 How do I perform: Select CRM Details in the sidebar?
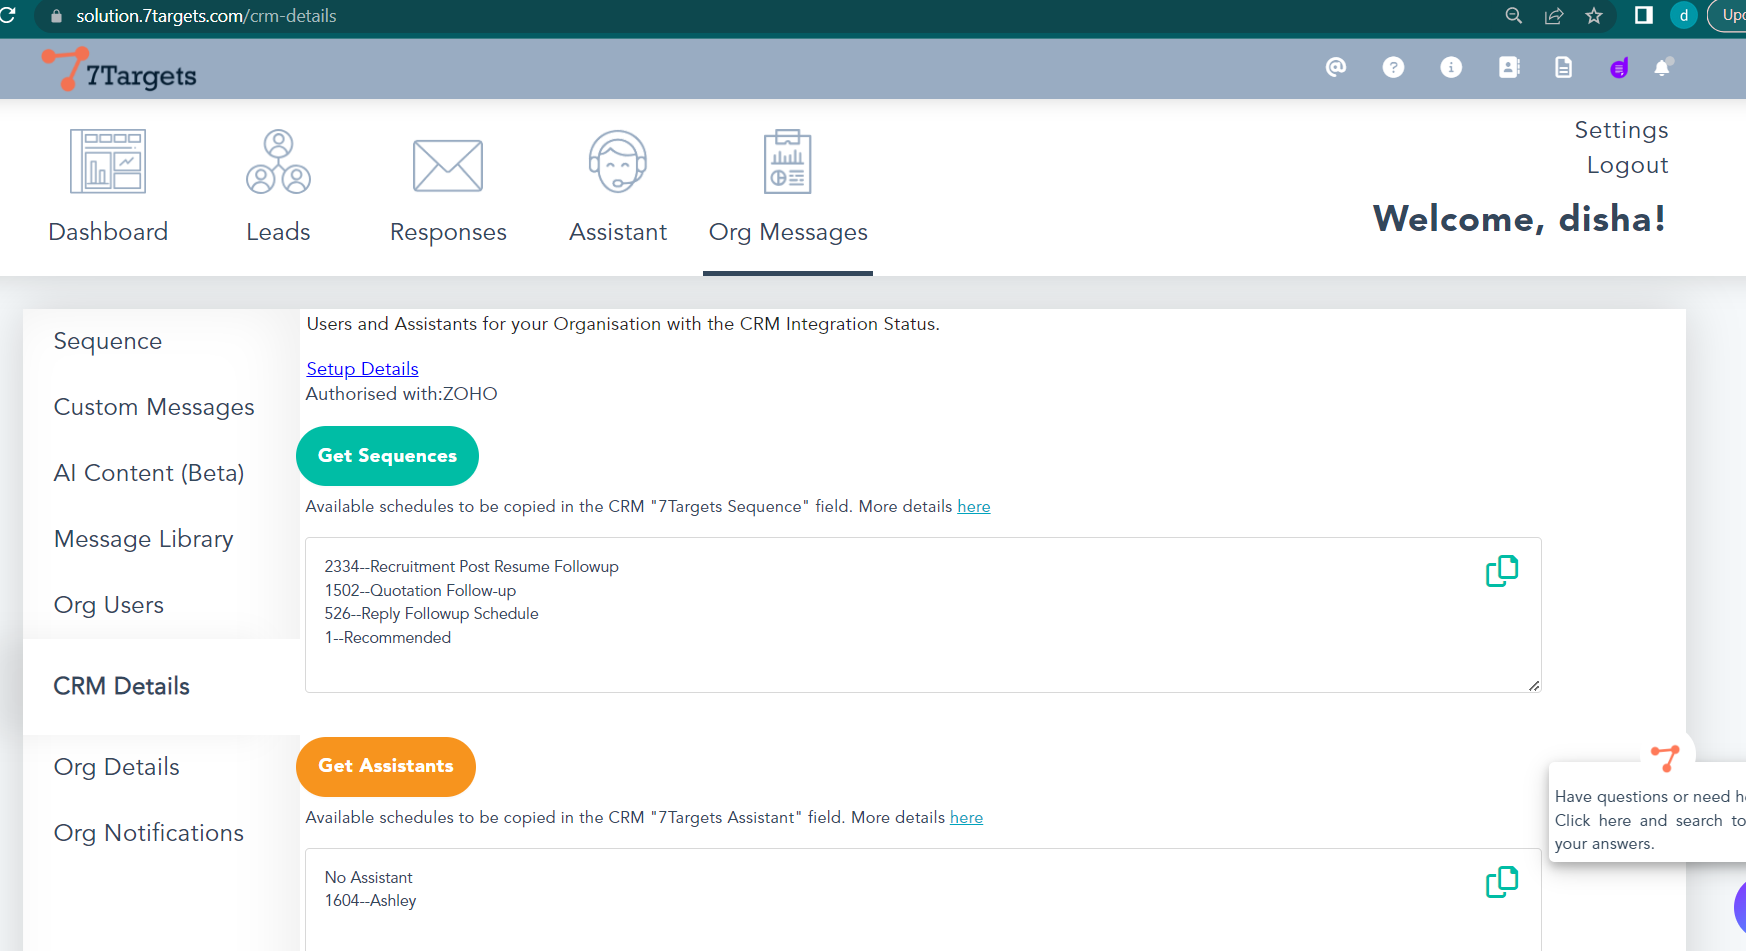click(121, 686)
